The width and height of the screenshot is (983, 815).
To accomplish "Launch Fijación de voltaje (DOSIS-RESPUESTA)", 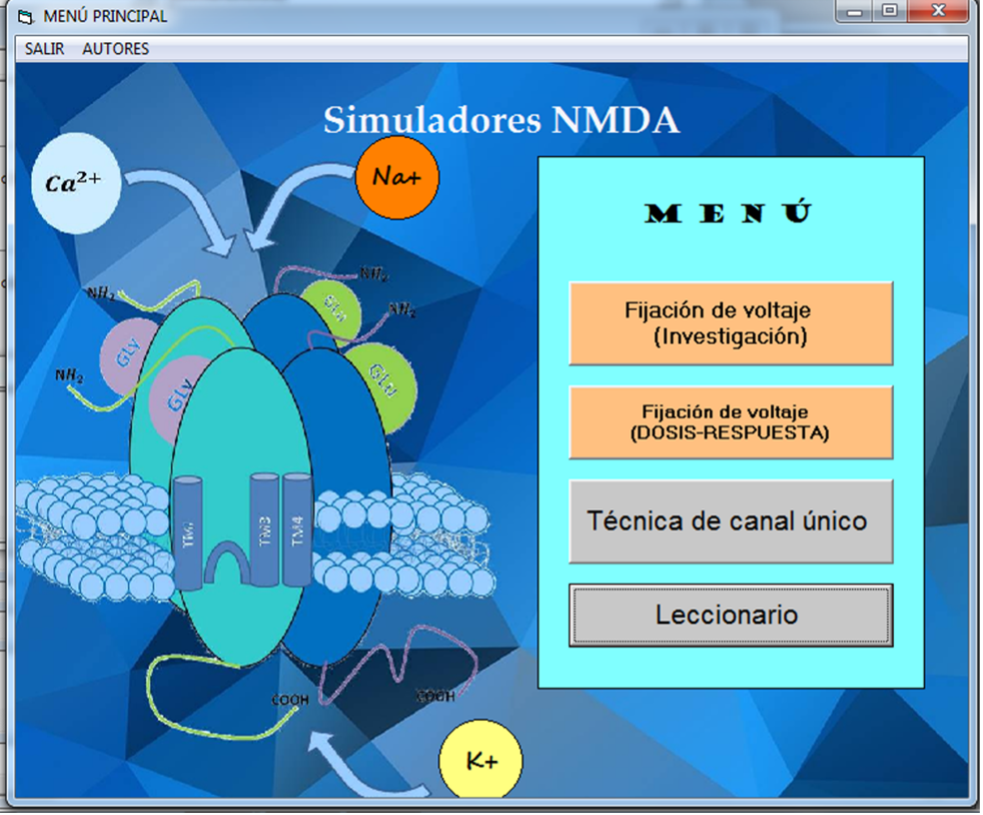I will pos(730,422).
